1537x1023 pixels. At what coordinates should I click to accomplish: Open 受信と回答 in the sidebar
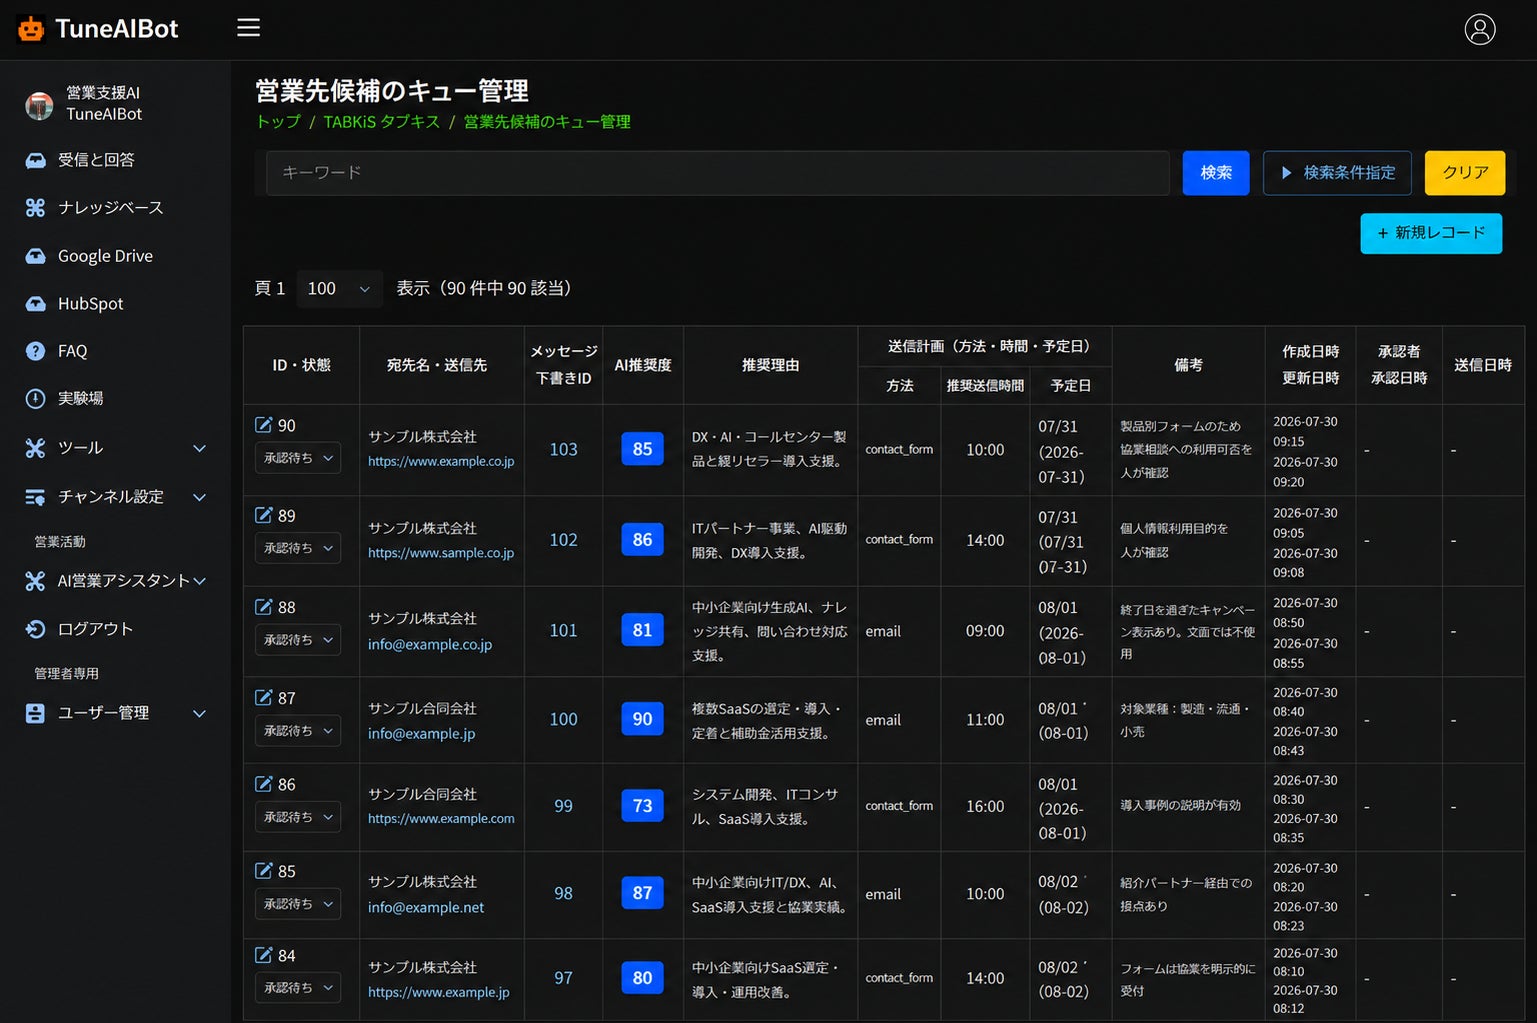click(x=96, y=160)
